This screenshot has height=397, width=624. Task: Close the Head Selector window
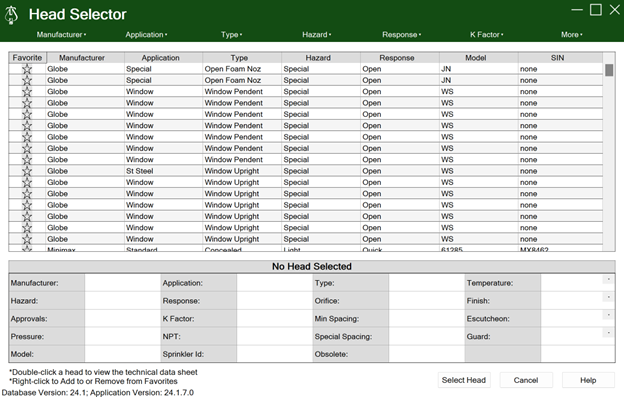coord(615,10)
